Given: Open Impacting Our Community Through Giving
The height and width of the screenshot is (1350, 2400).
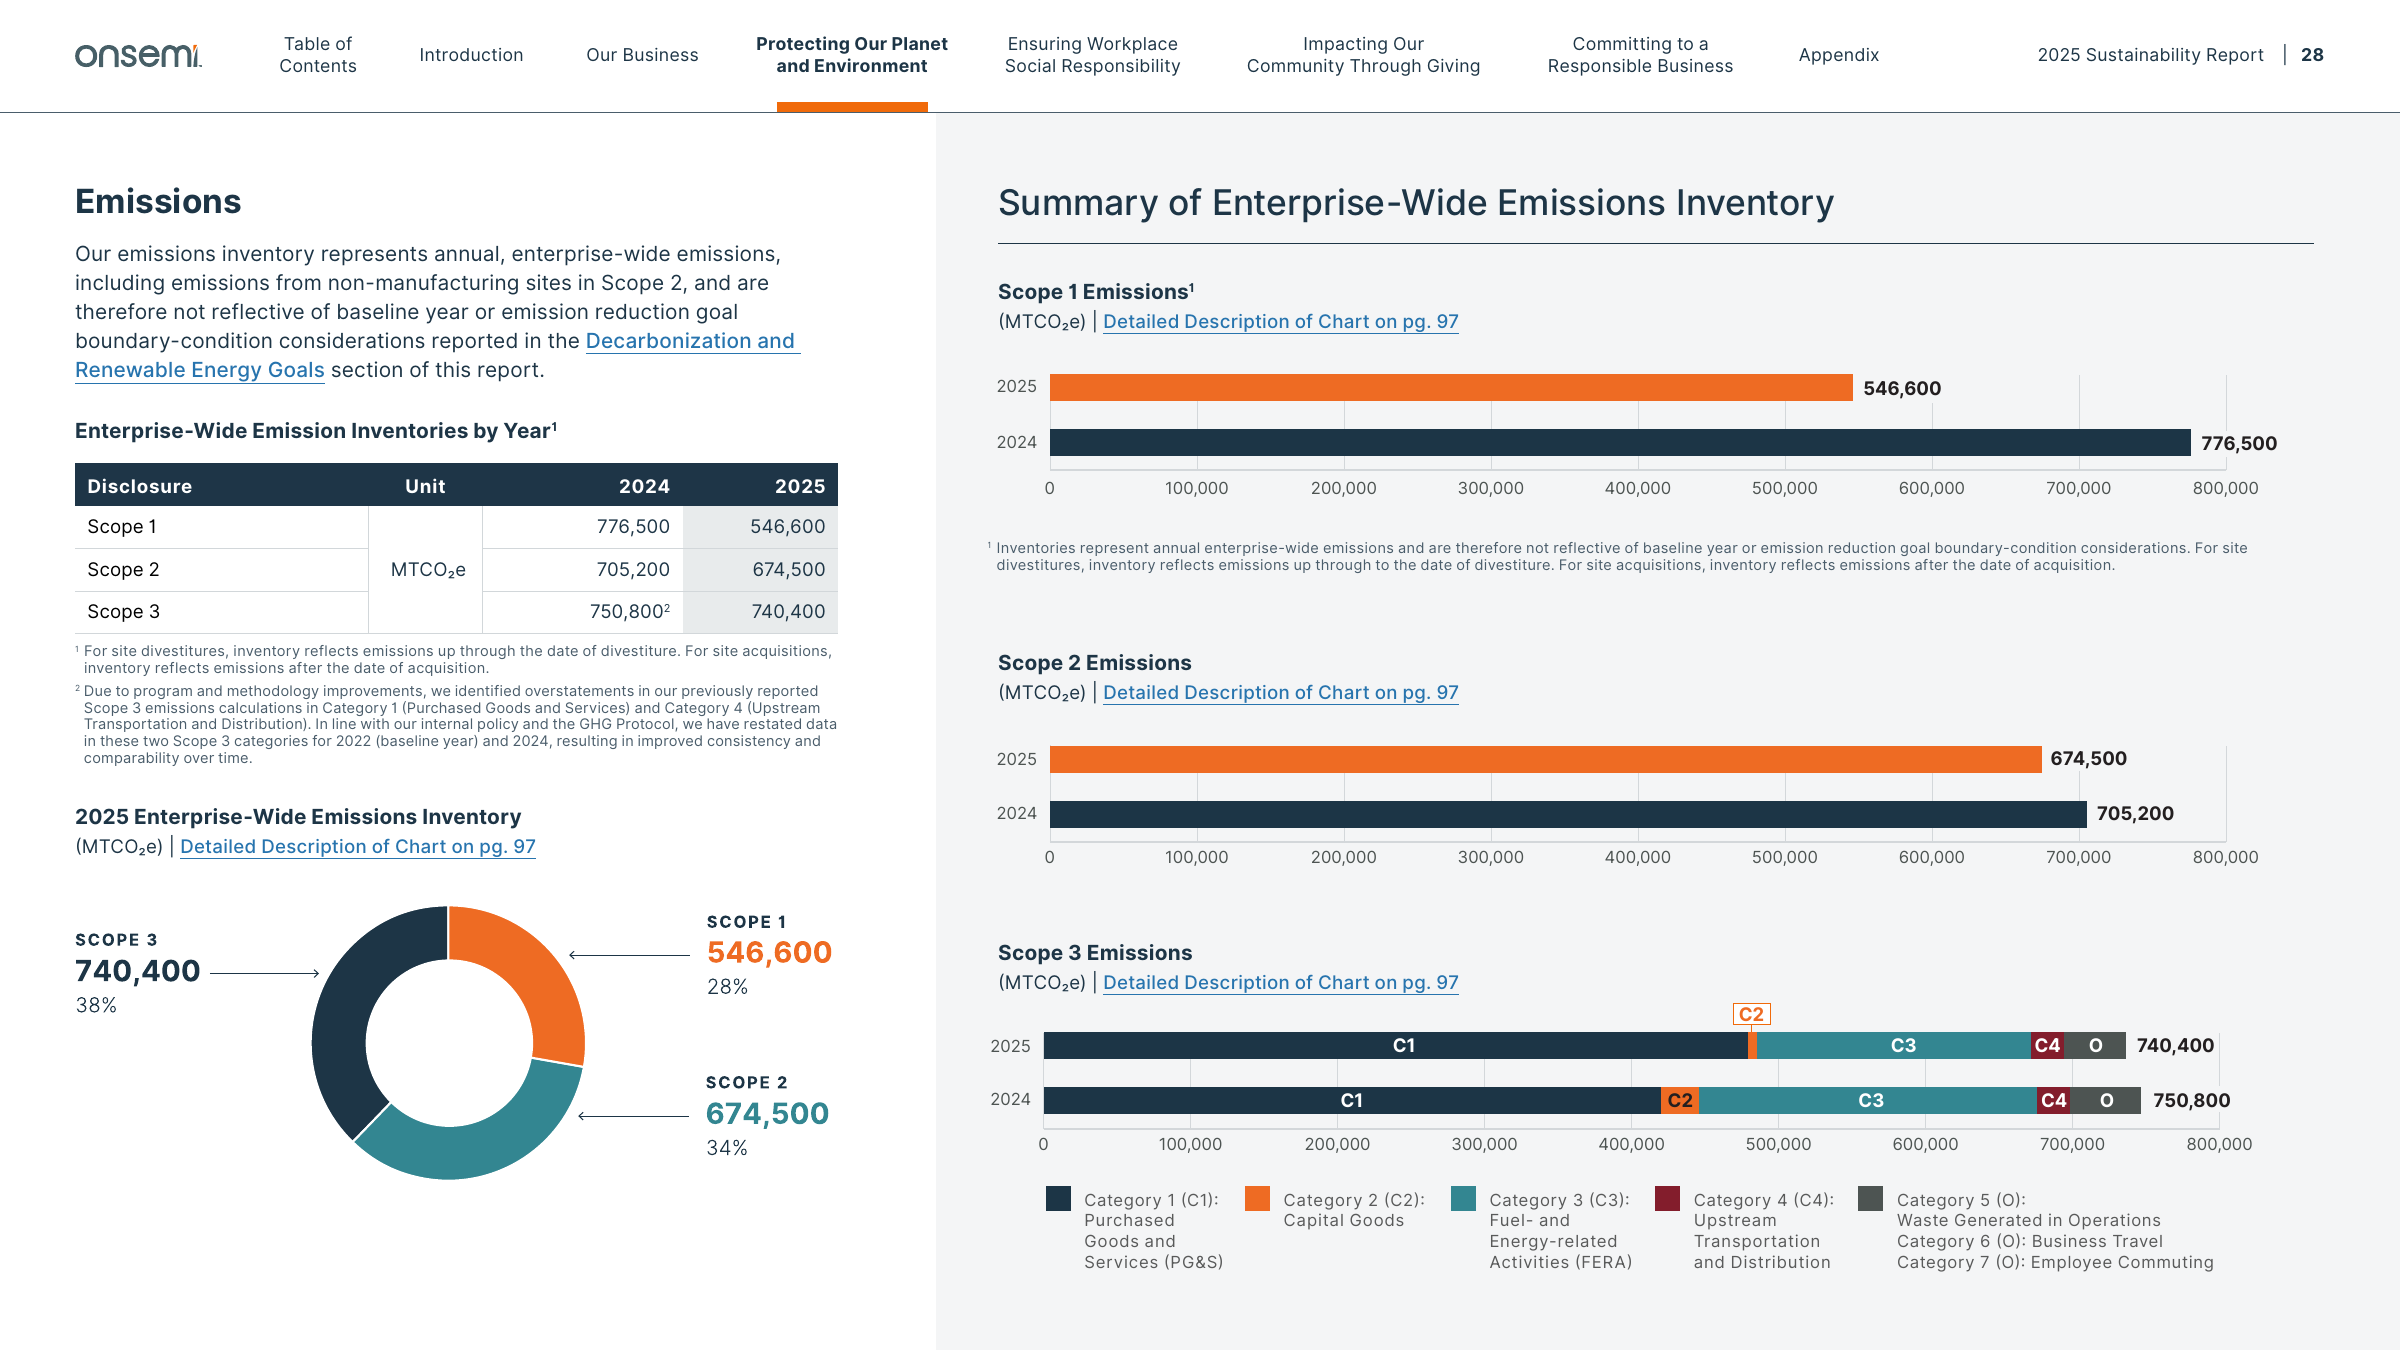Looking at the screenshot, I should tap(1363, 55).
